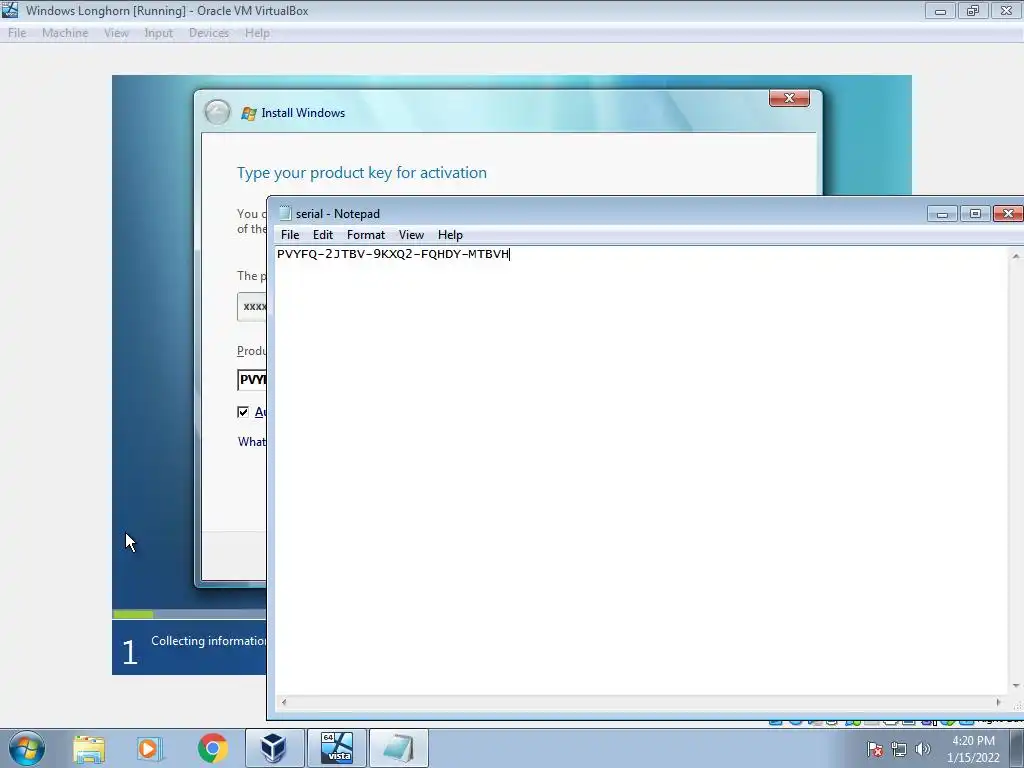
Task: Toggle the automatic activation checkbox in Install Windows
Action: coord(243,412)
